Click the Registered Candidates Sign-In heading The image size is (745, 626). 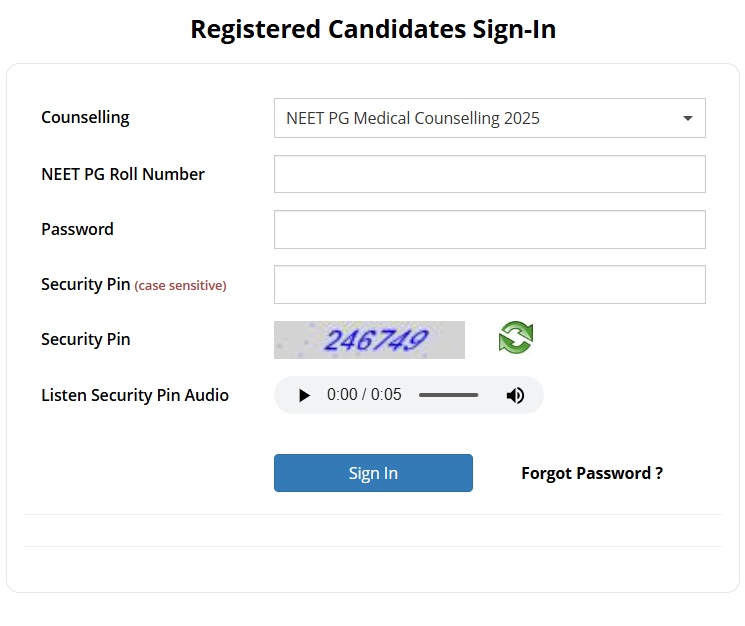tap(373, 29)
